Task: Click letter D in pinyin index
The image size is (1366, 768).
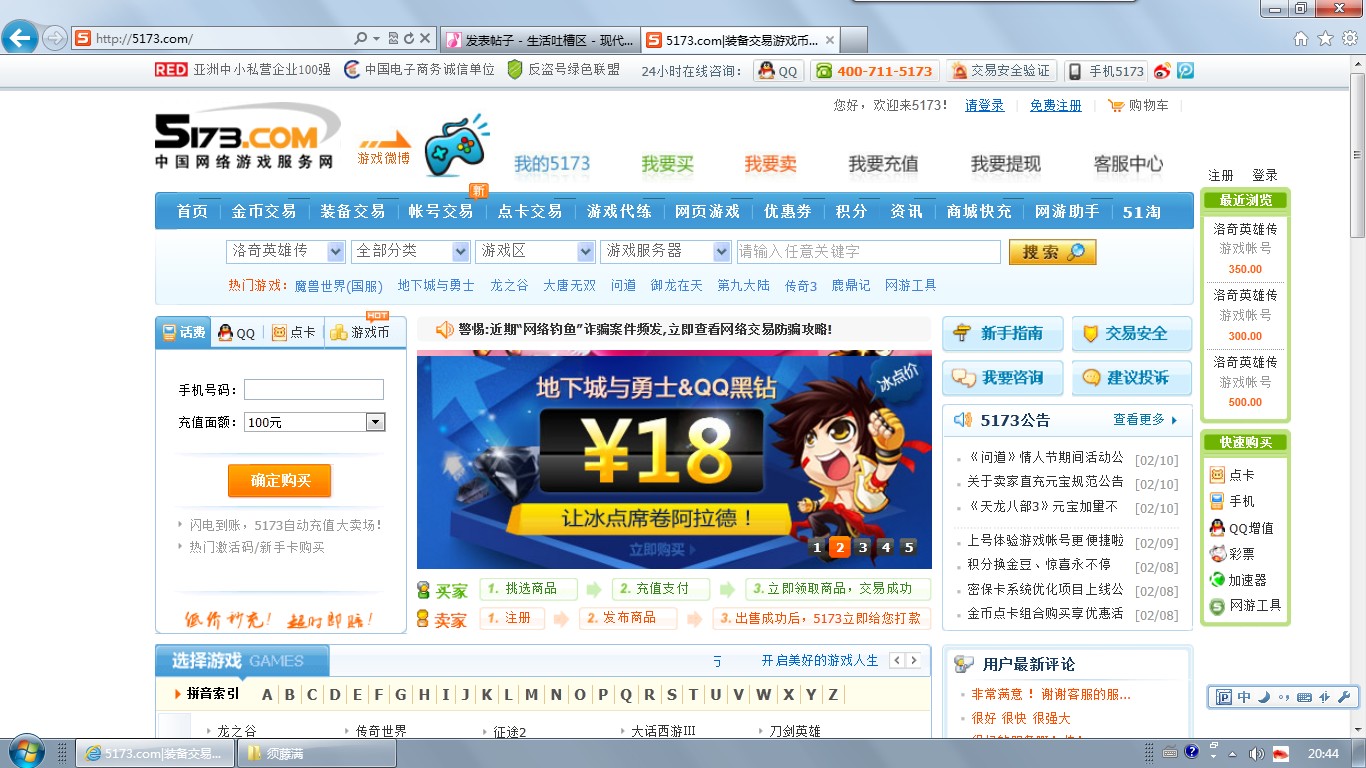Action: tap(334, 695)
